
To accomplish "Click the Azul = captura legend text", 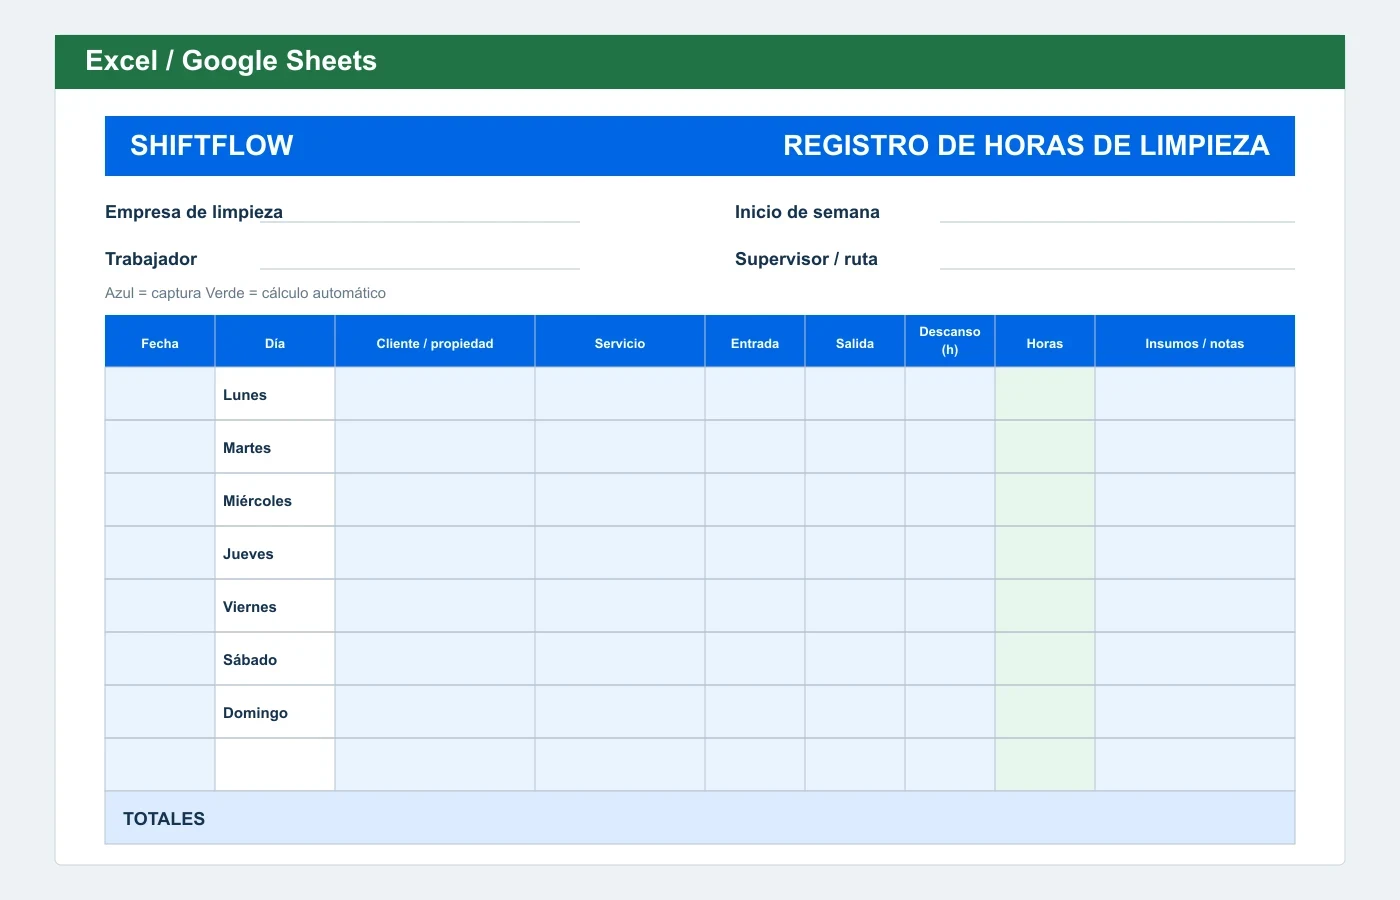I will (x=245, y=293).
